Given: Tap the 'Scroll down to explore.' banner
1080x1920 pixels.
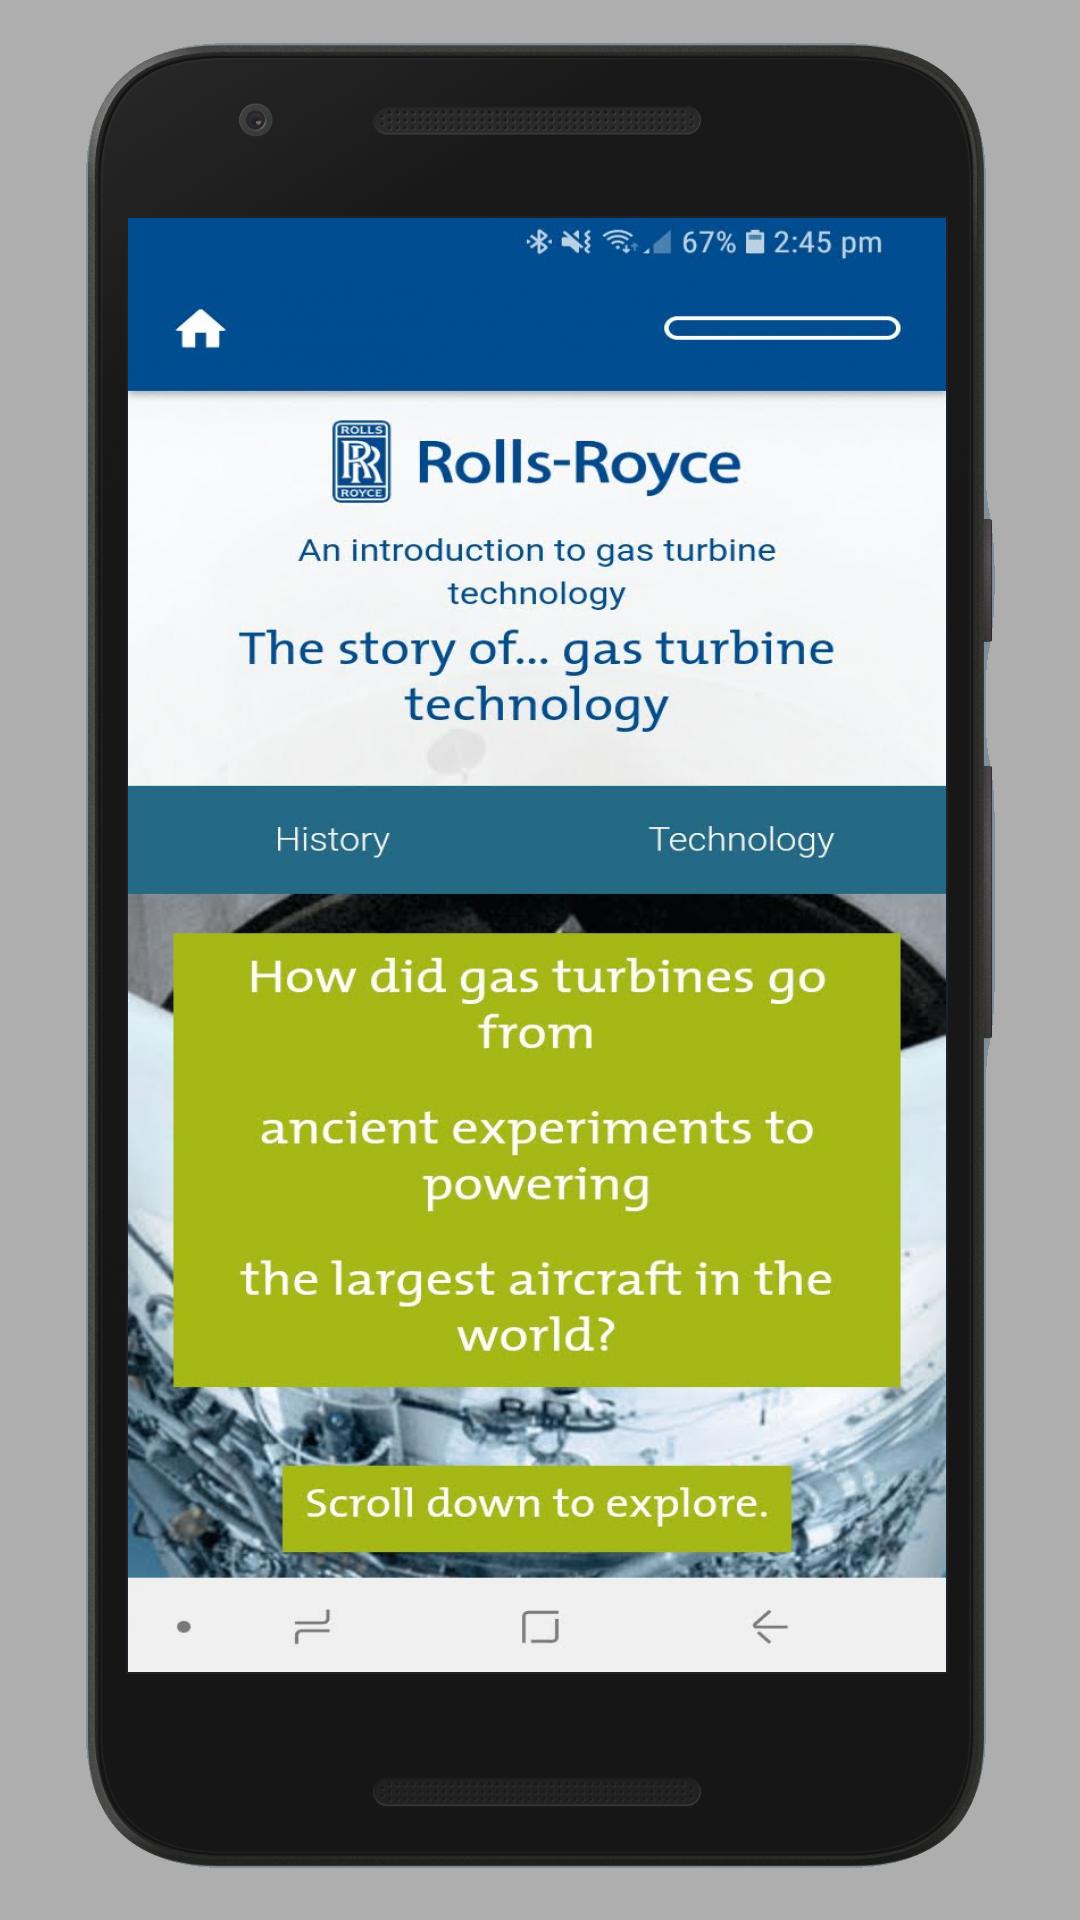Looking at the screenshot, I should tap(537, 1508).
